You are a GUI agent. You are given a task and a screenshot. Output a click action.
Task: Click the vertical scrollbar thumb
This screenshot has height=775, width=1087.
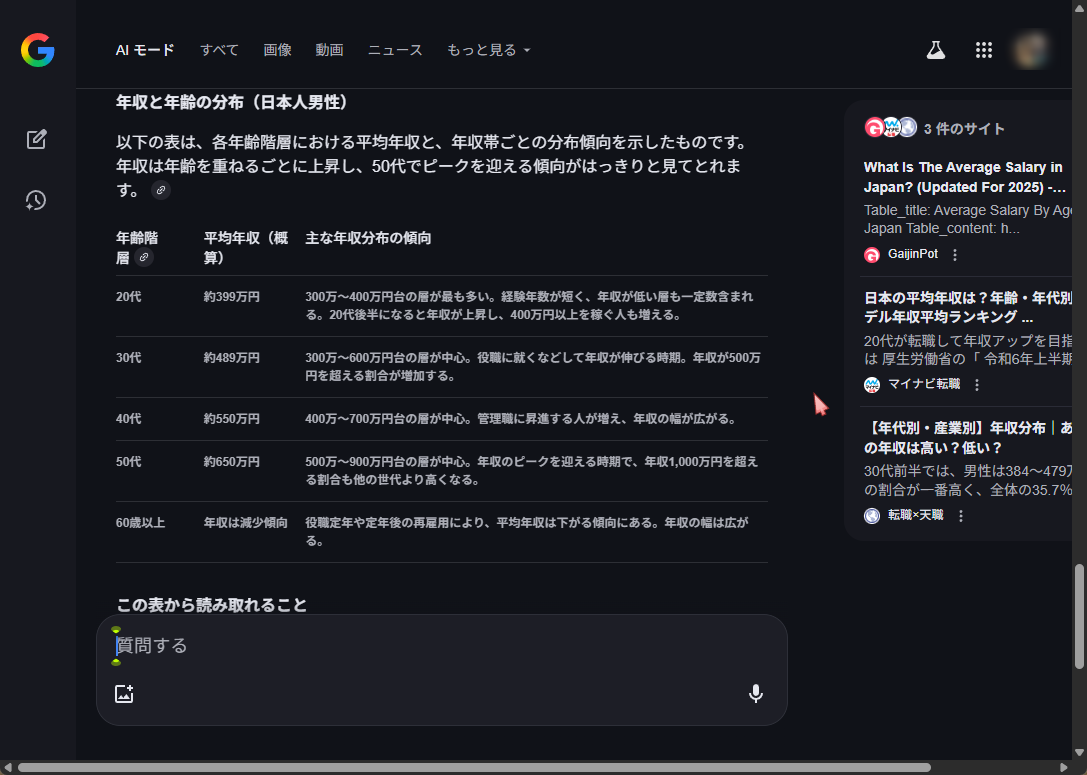[1079, 616]
